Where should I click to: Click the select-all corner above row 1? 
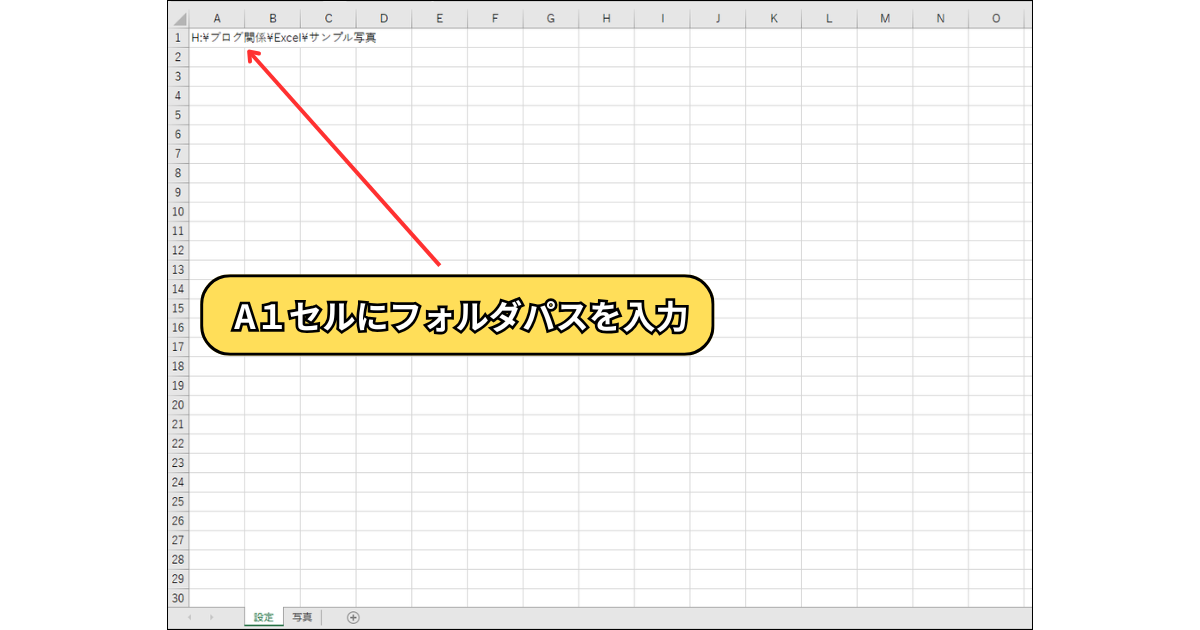[178, 18]
